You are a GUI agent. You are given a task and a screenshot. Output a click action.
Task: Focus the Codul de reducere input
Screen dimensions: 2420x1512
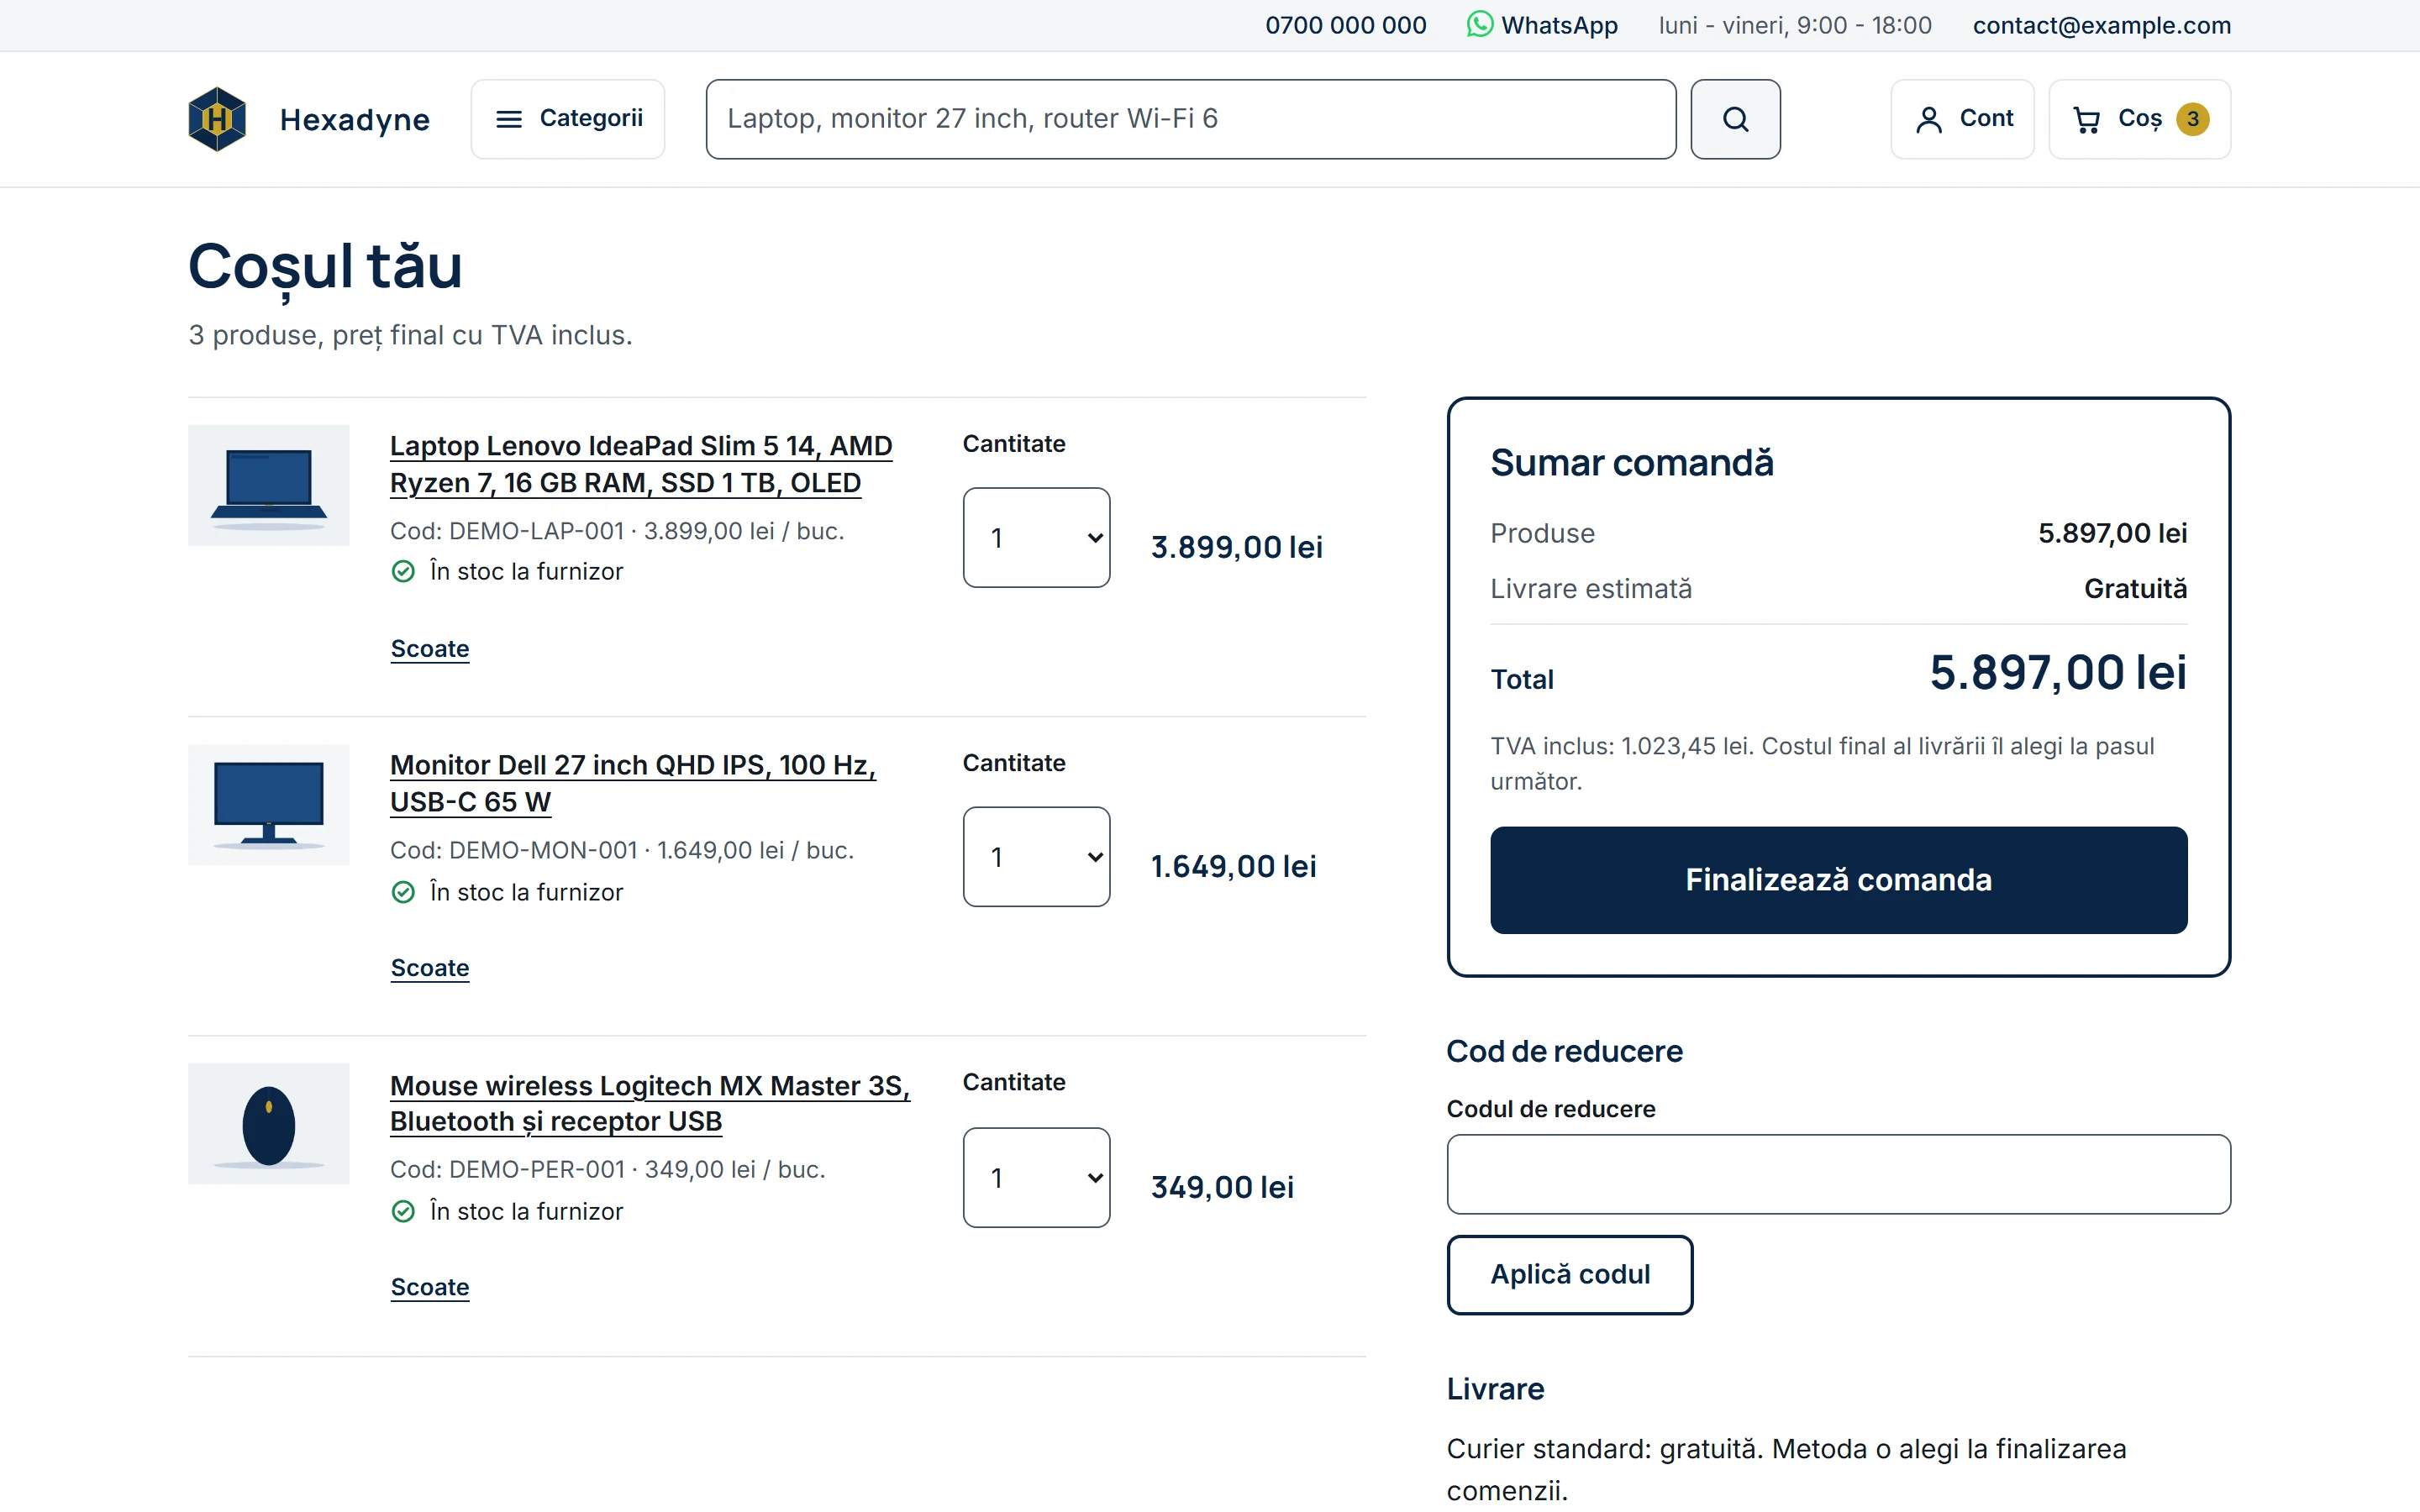(x=1838, y=1175)
